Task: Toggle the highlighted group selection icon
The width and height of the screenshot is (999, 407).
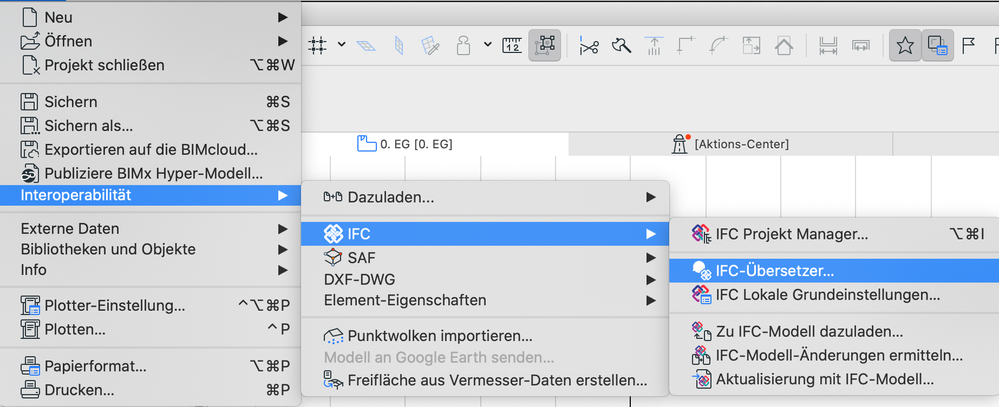Action: pyautogui.click(x=546, y=45)
